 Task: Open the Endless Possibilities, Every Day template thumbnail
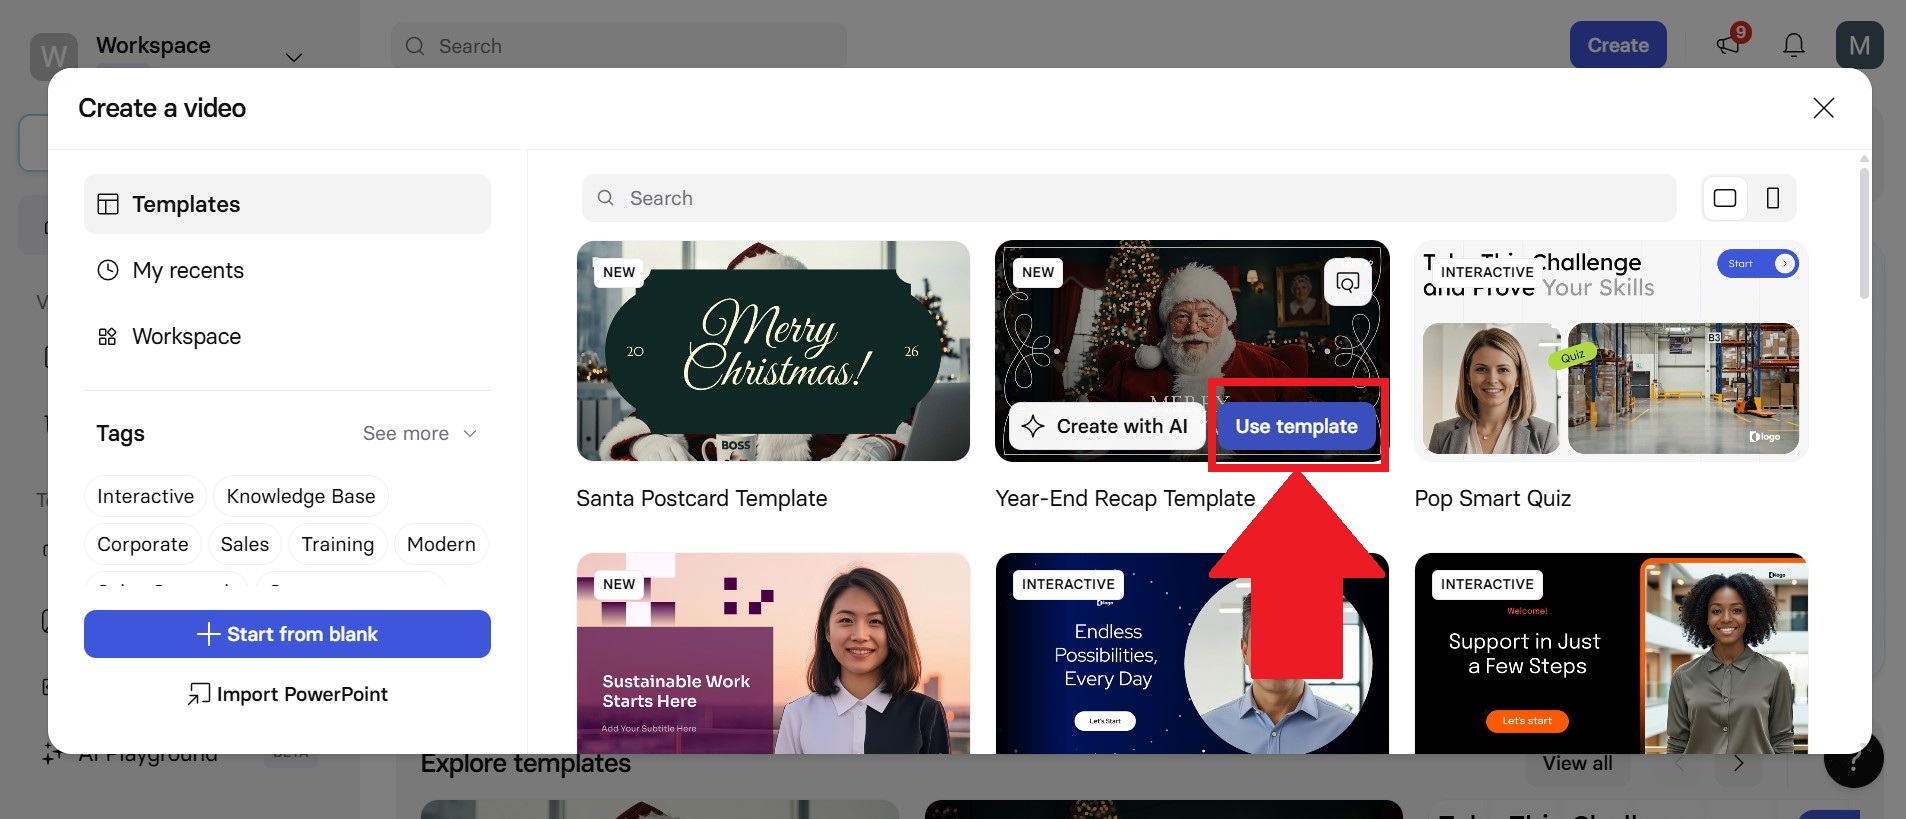tap(1192, 653)
